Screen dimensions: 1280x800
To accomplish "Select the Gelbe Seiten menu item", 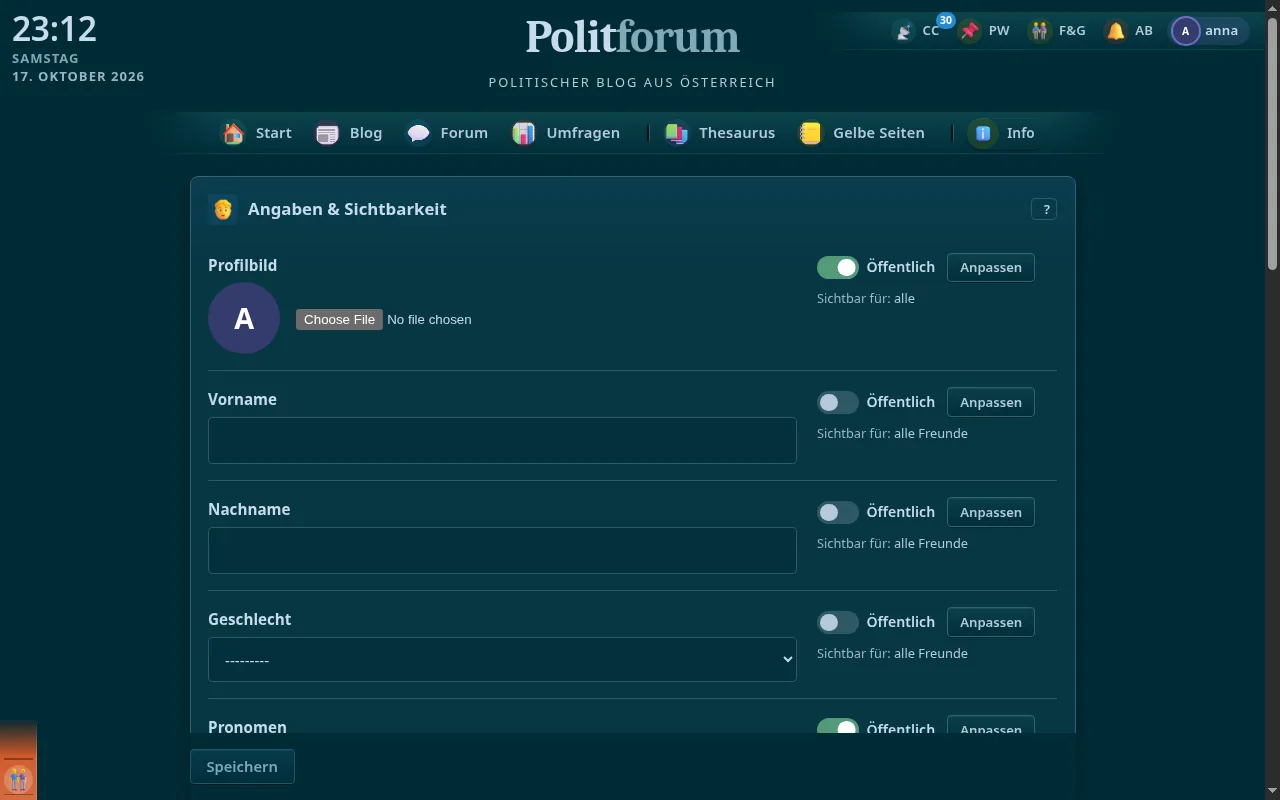I will [862, 133].
